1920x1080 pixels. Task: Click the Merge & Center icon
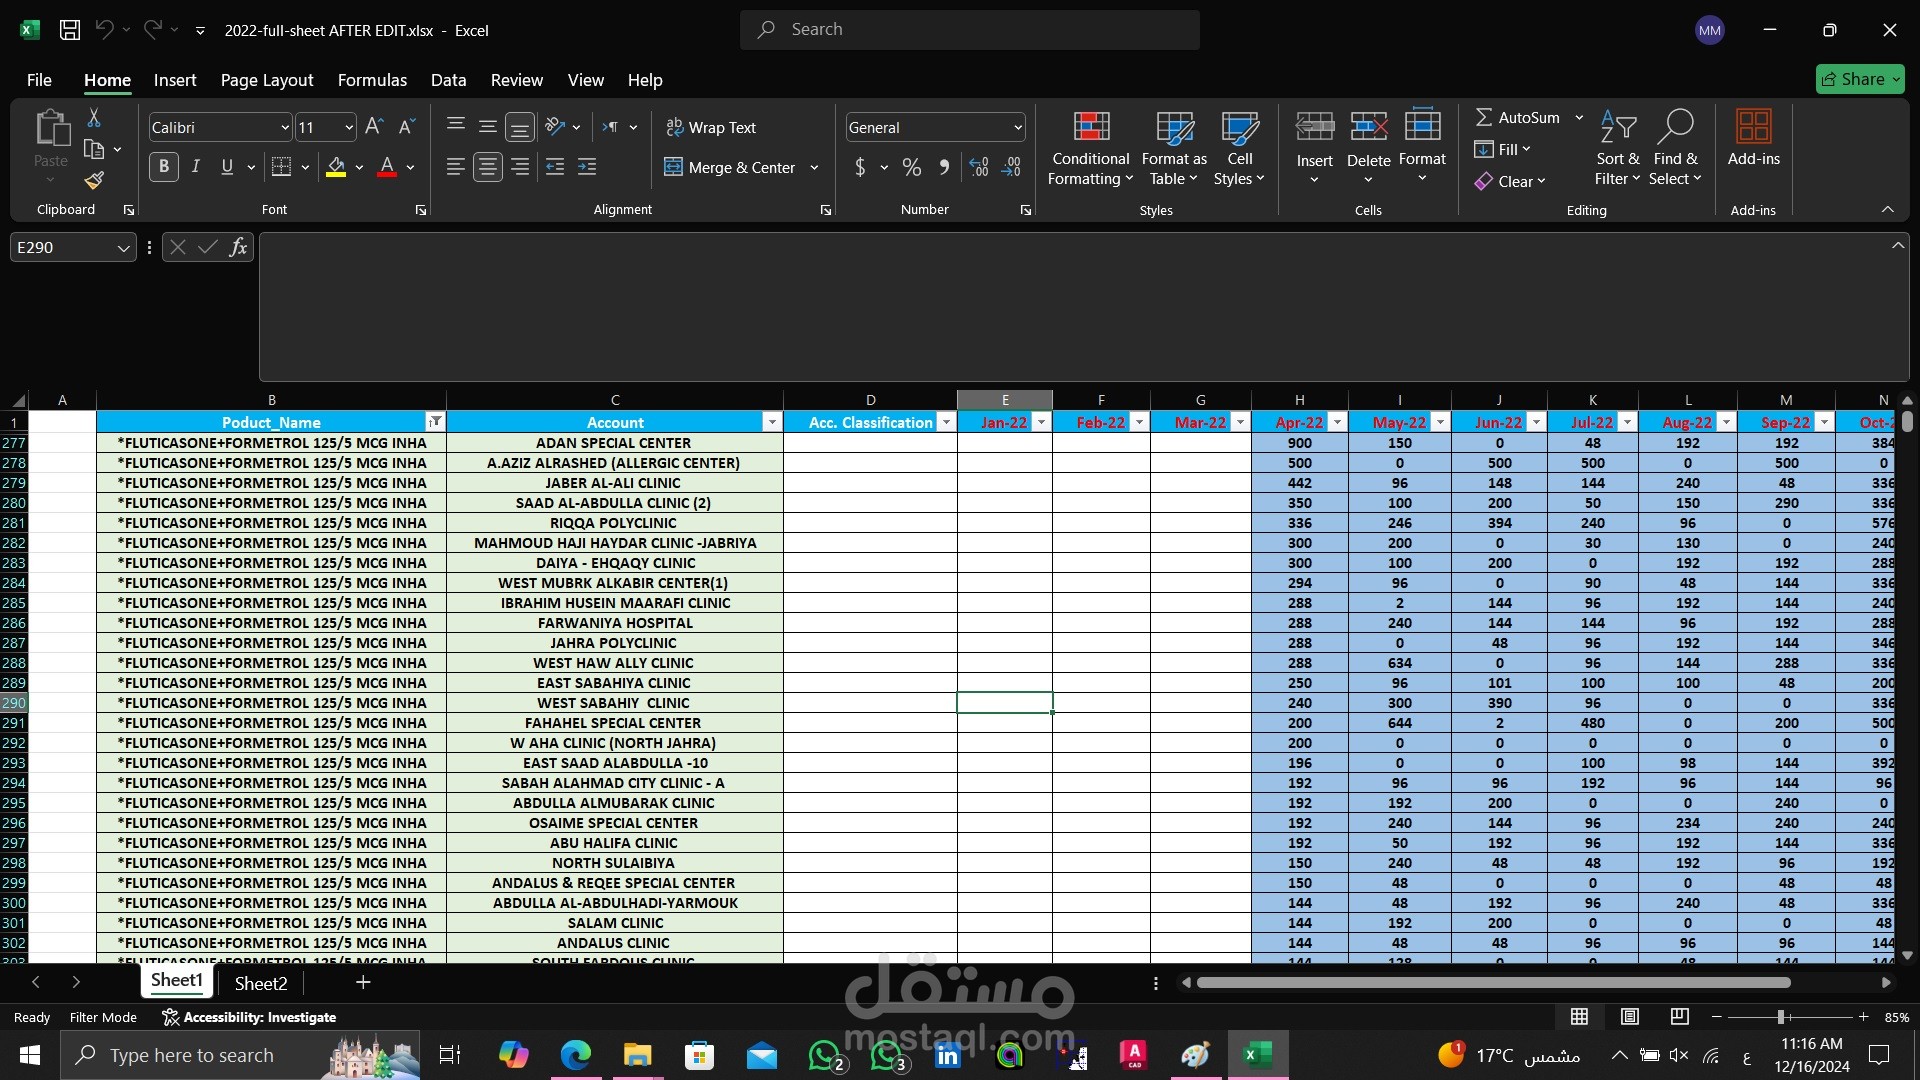[674, 167]
